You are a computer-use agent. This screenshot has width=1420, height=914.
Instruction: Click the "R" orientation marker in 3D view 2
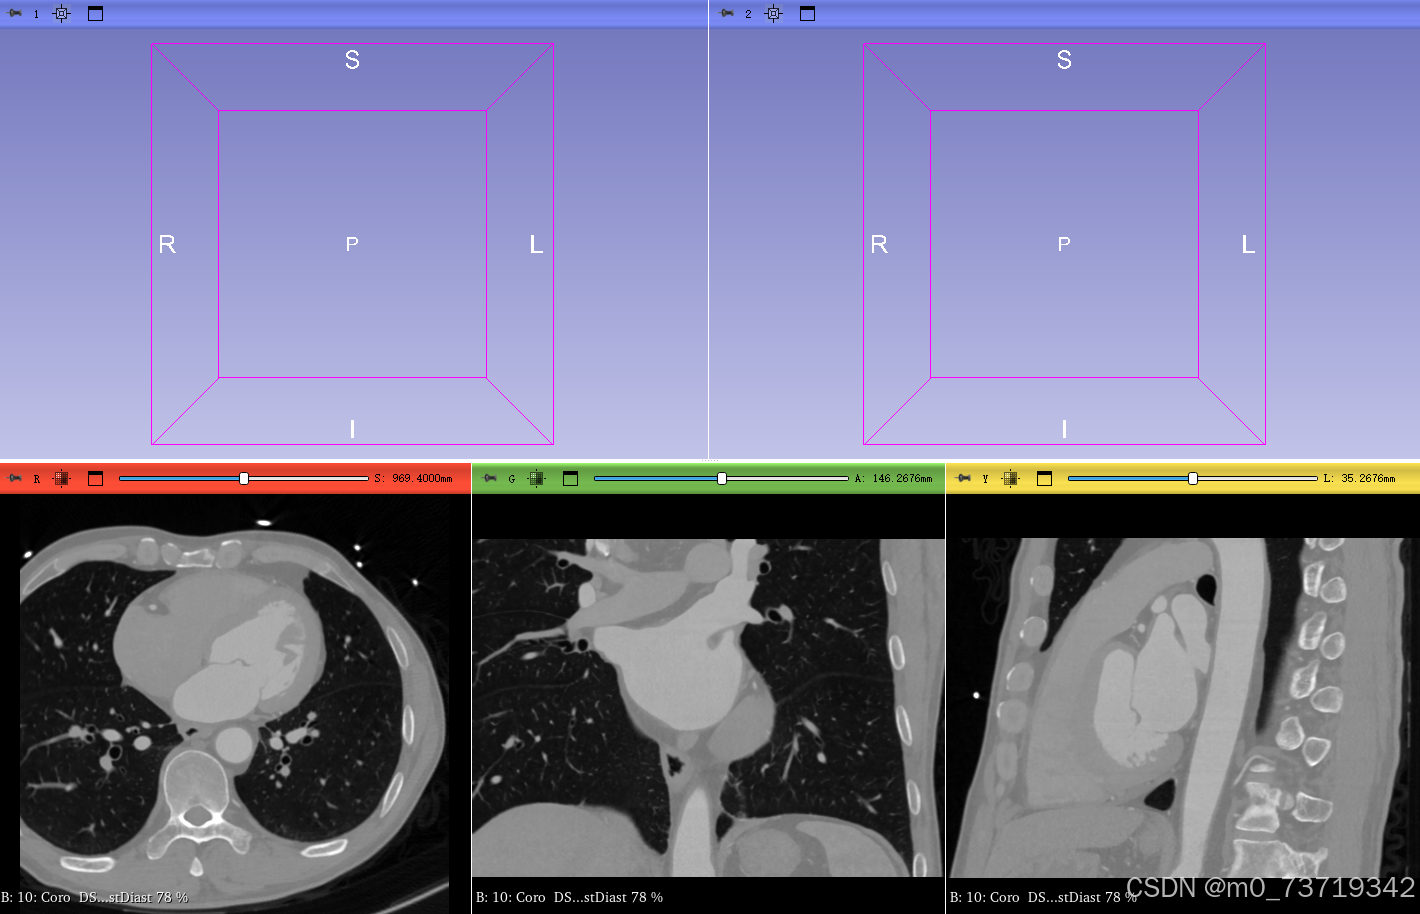879,244
